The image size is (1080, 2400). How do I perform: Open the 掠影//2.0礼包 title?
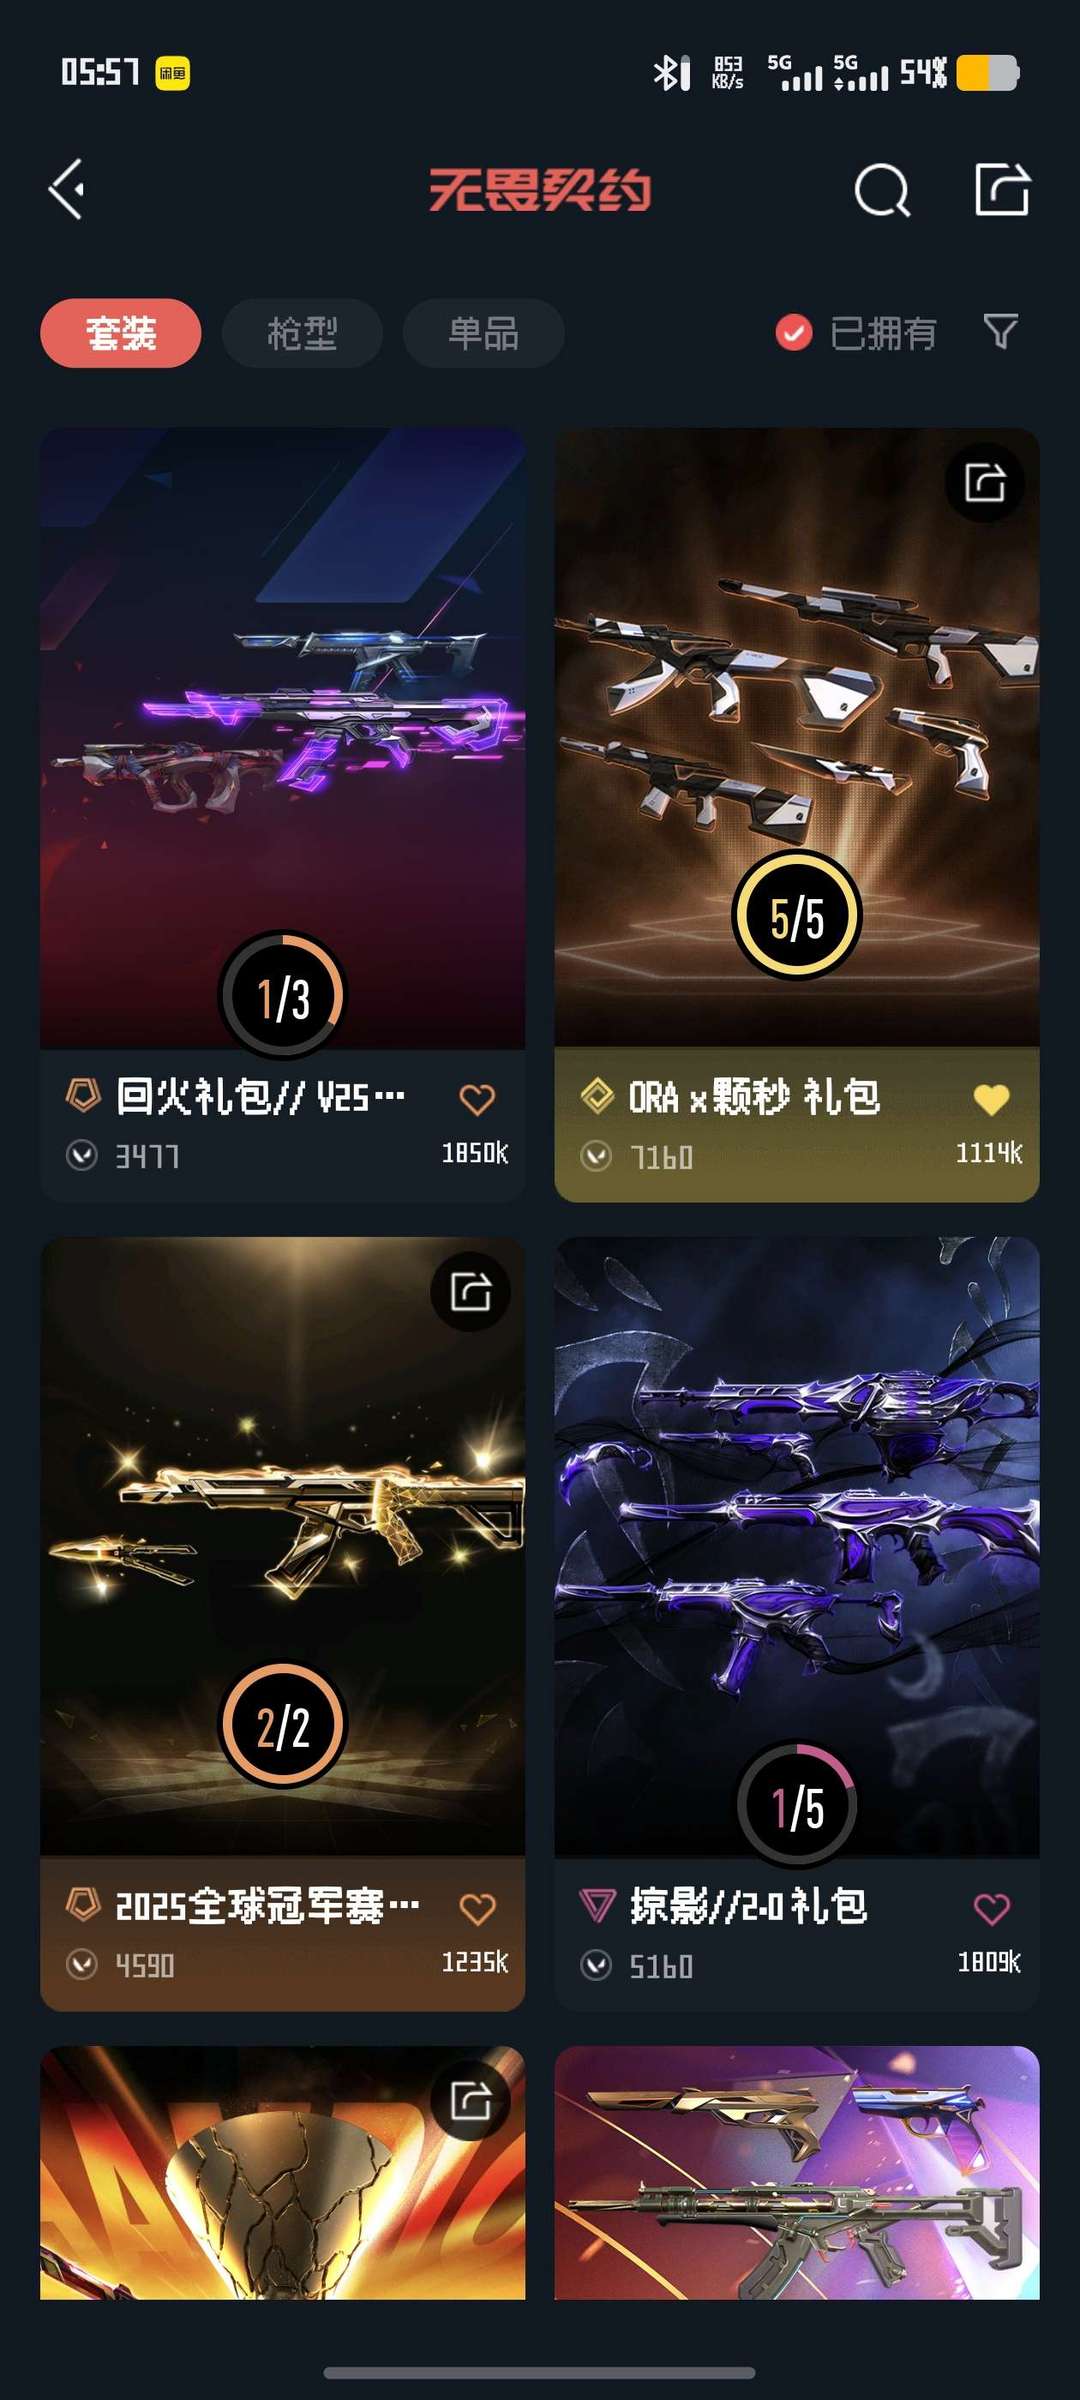pos(748,1907)
